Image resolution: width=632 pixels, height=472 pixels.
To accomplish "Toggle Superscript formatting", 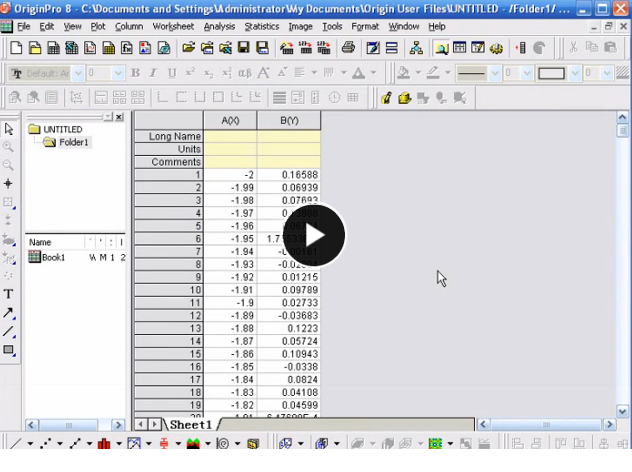I will coord(190,73).
